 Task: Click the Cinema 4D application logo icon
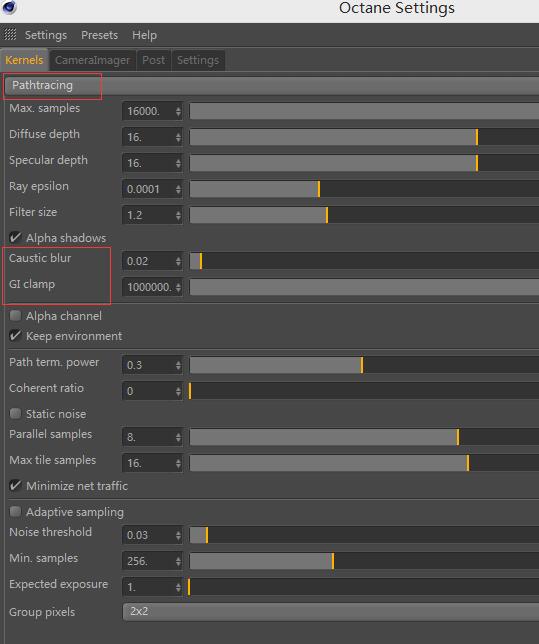9,7
